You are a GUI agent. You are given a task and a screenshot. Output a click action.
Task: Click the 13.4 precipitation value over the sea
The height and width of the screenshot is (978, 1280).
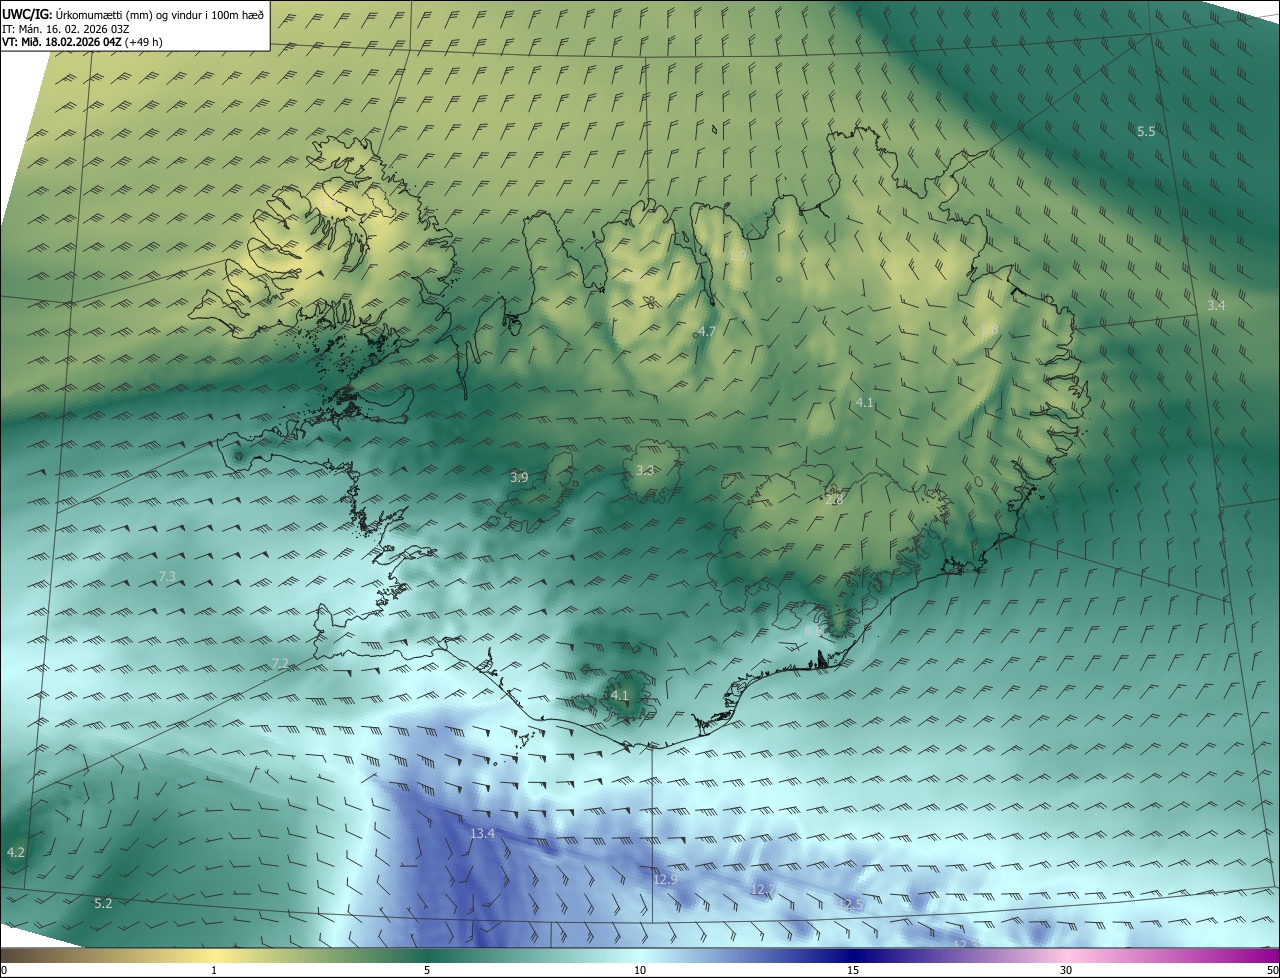pos(482,833)
